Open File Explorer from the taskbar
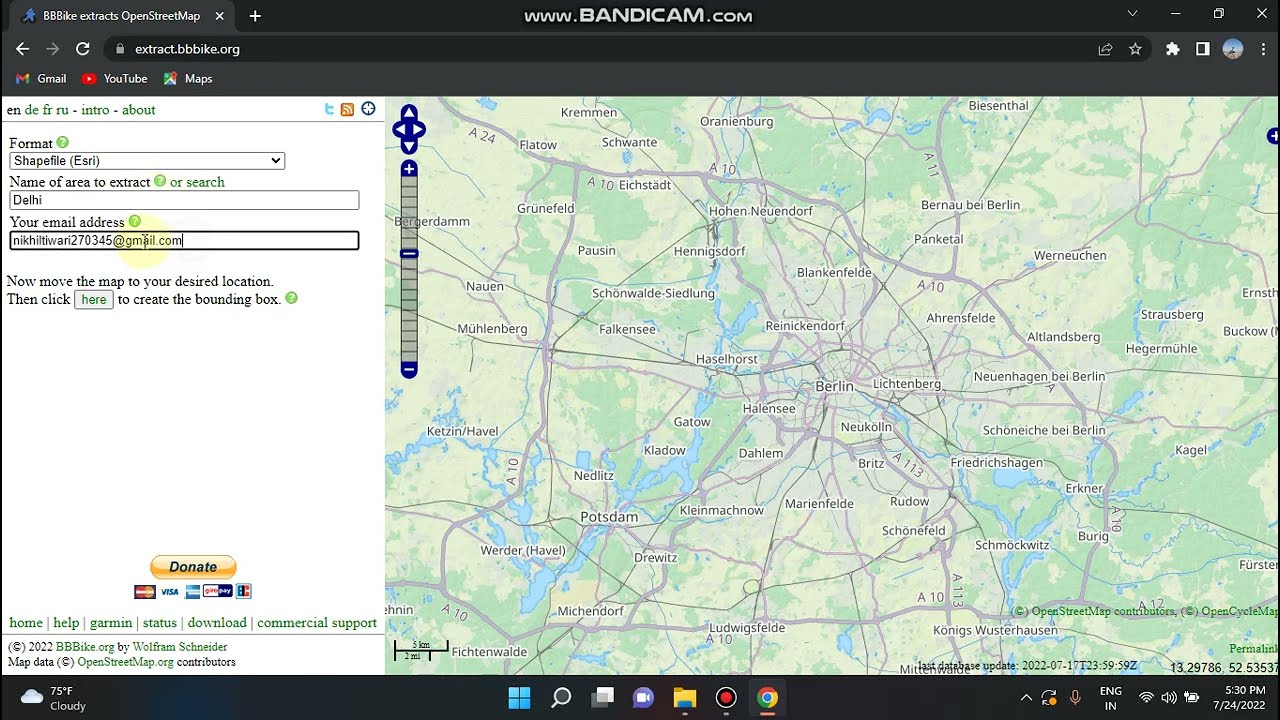1280x720 pixels. [684, 697]
